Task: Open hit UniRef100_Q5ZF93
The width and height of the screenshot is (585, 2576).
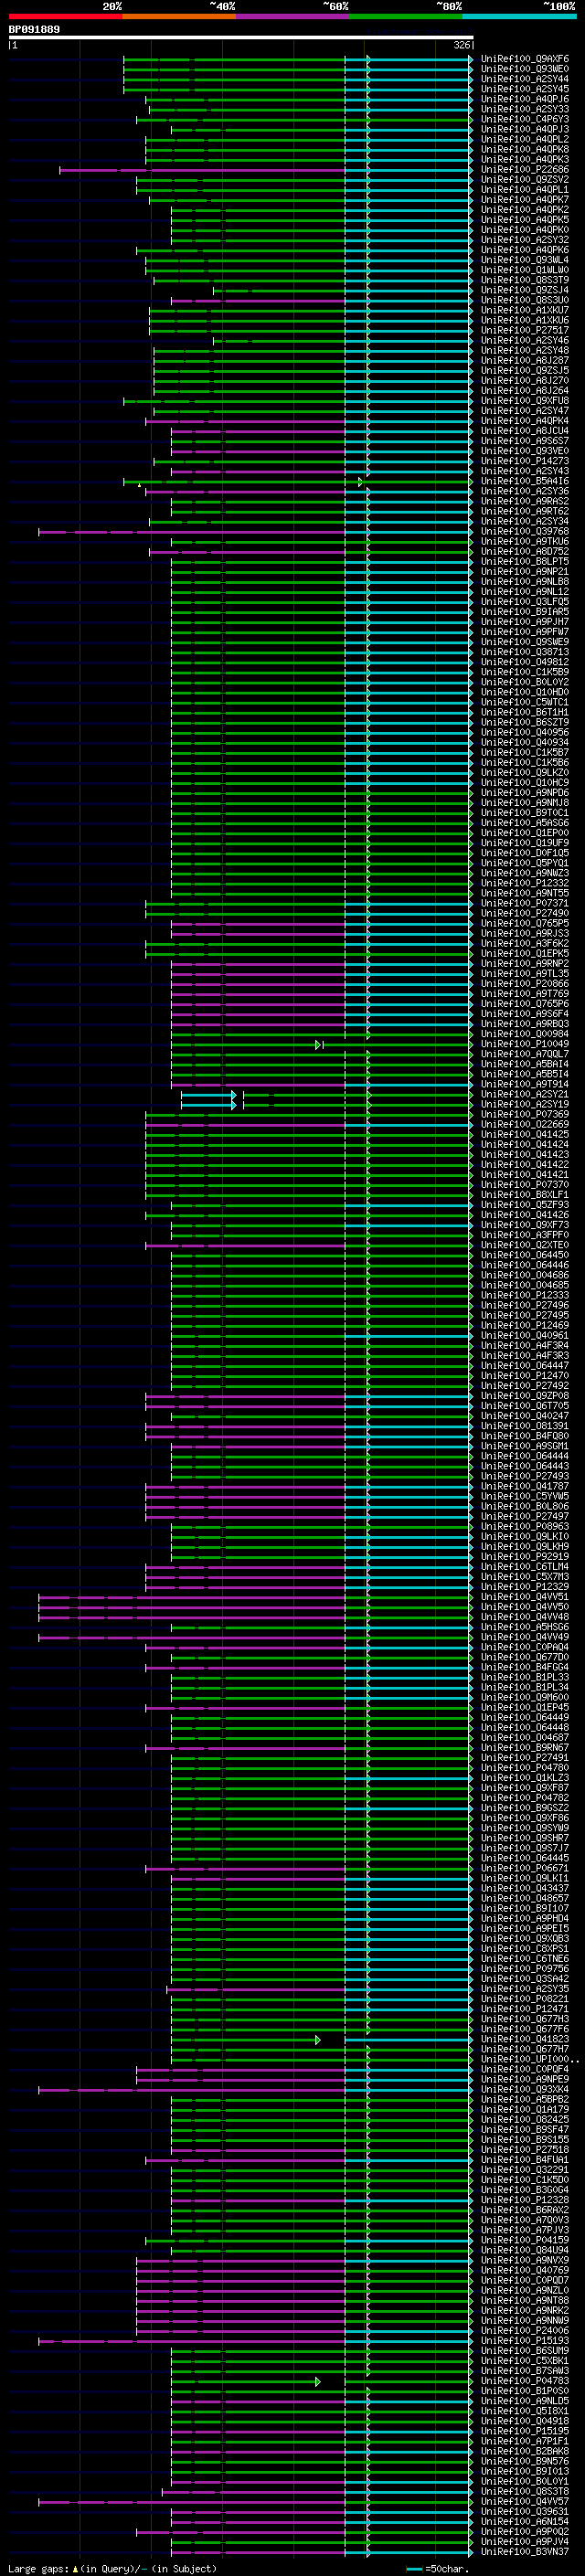Action: click(525, 1205)
